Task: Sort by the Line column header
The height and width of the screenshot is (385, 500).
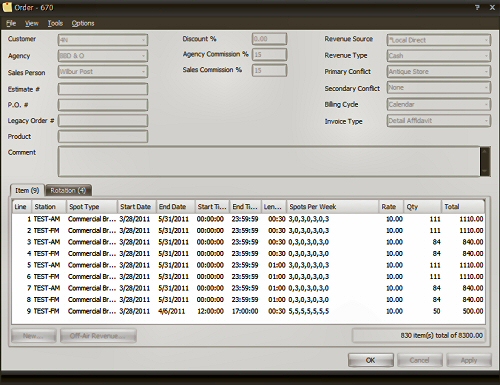Action: (x=22, y=207)
